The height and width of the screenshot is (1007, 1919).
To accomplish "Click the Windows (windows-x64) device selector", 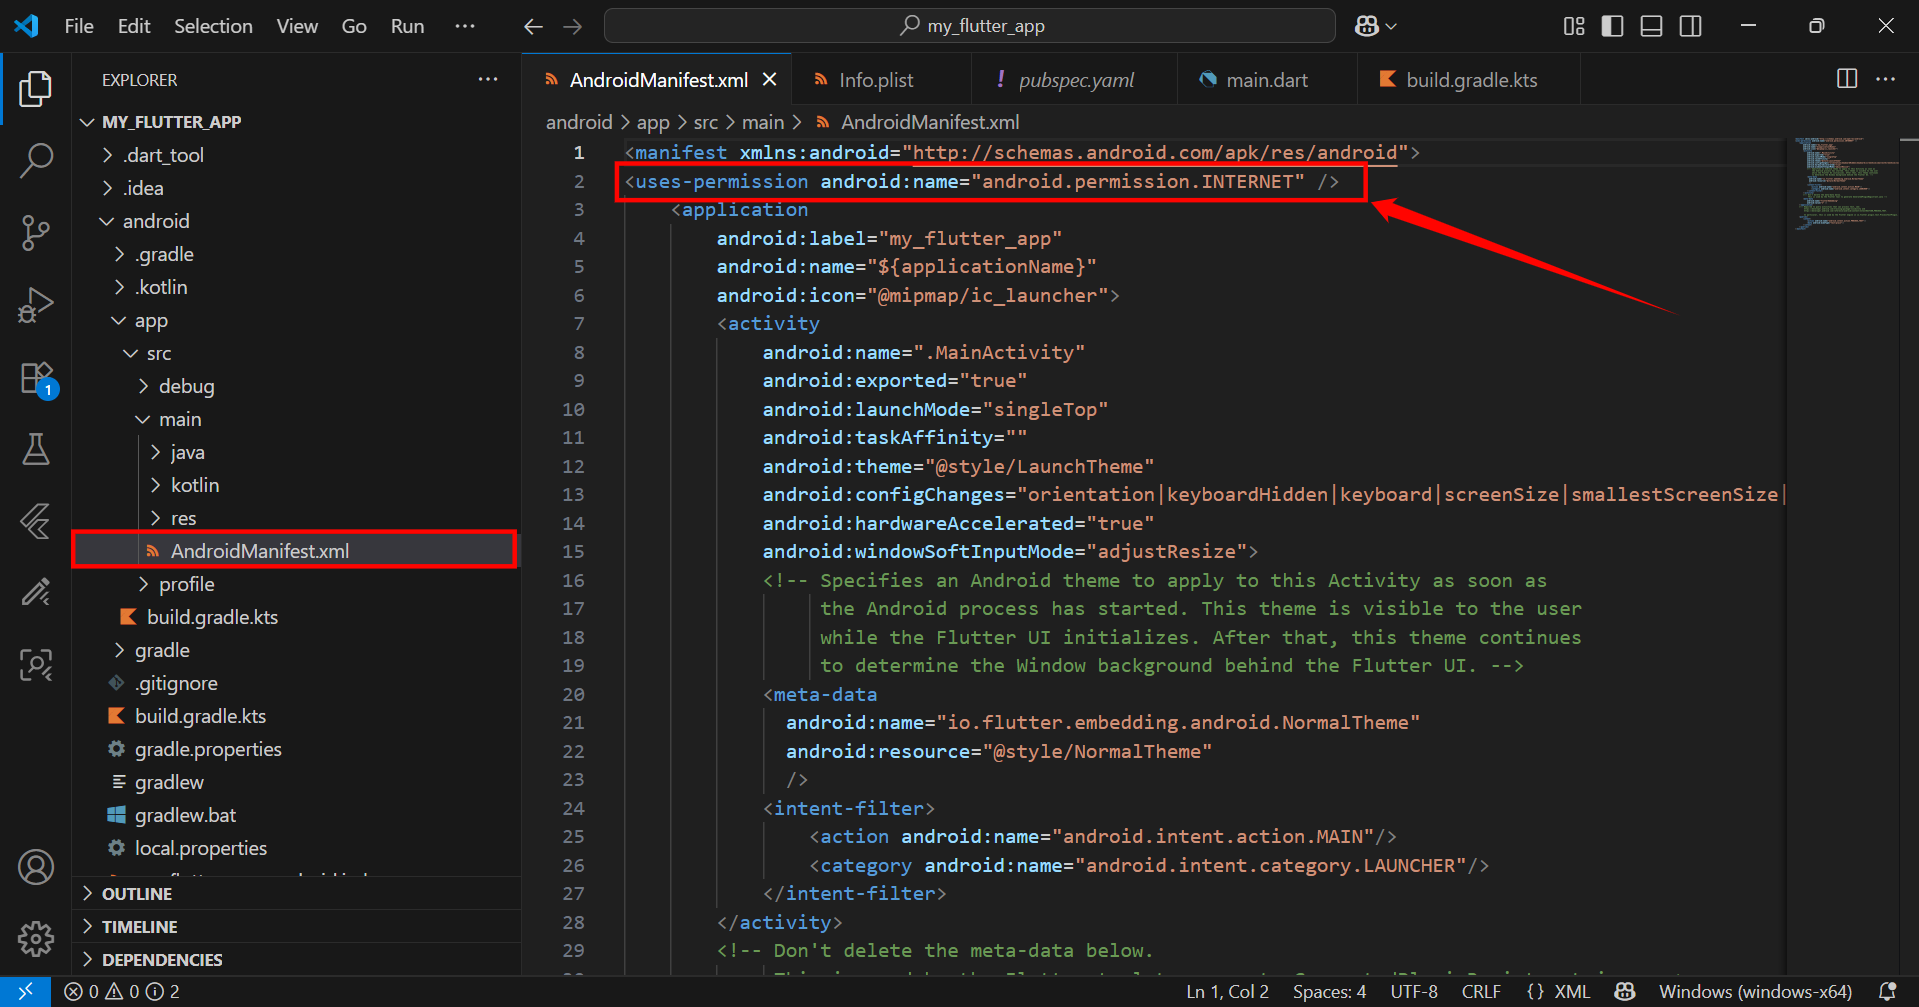I will (1755, 991).
